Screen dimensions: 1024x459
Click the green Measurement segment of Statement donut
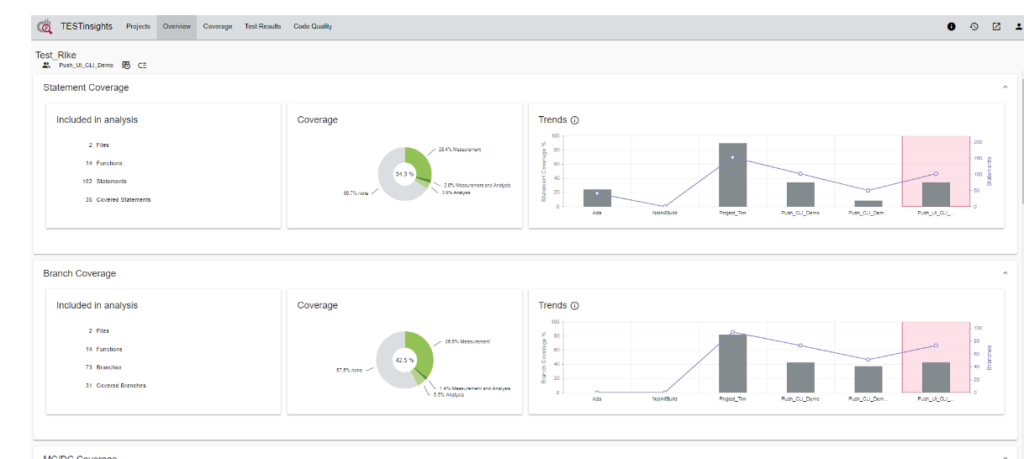(x=419, y=163)
